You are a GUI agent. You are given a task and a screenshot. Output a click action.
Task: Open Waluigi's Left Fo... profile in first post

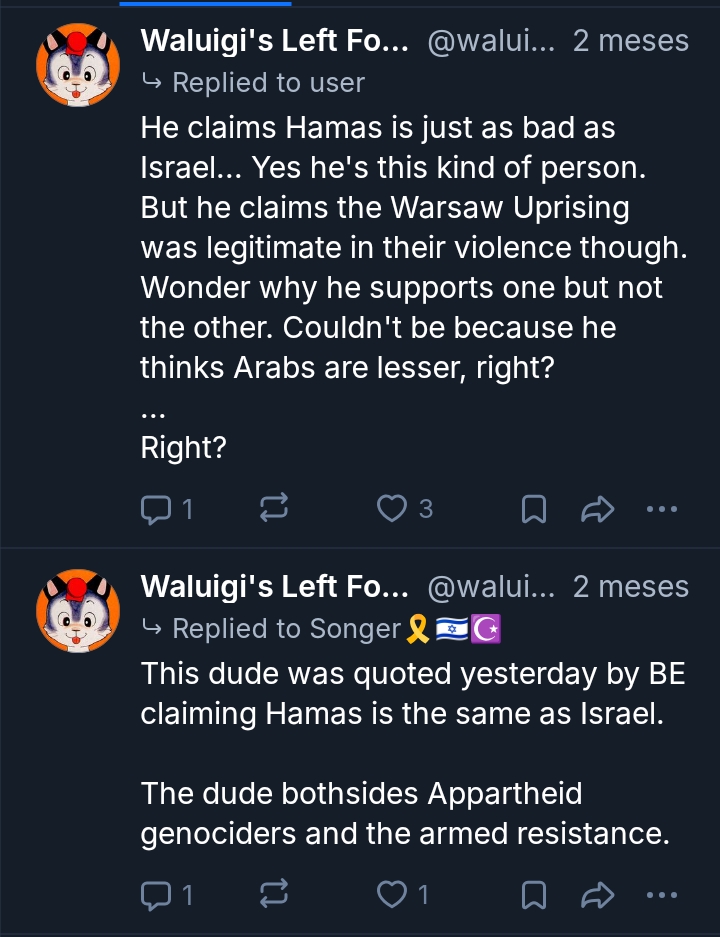[x=274, y=41]
